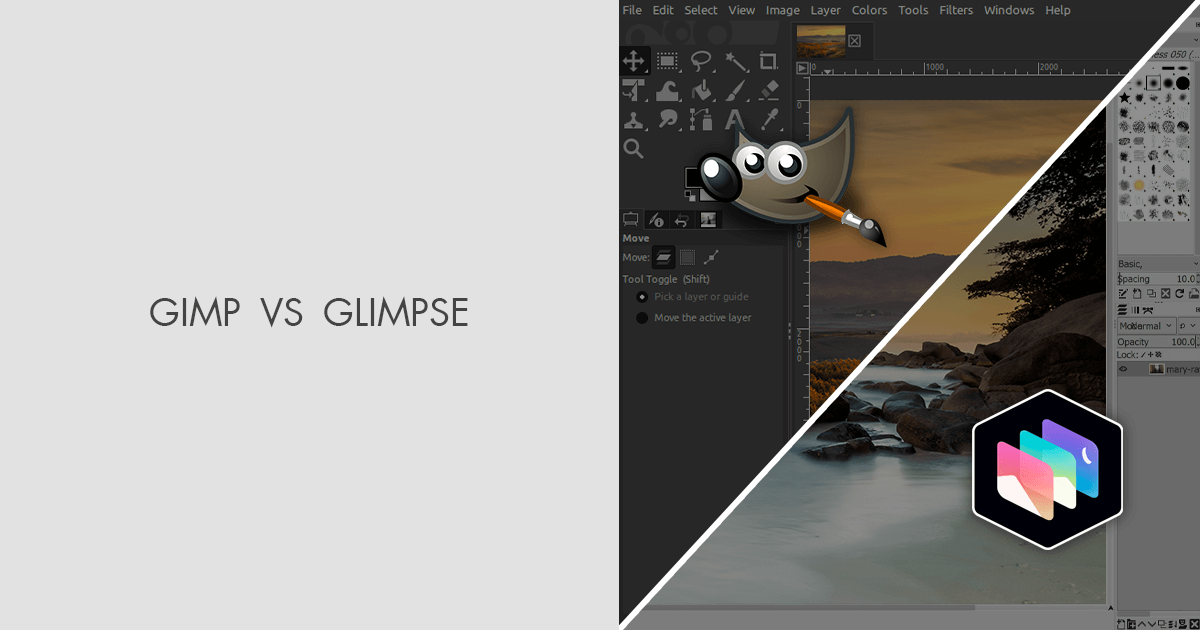
Task: Select 'Pick a layer or guide' option
Action: [x=692, y=297]
